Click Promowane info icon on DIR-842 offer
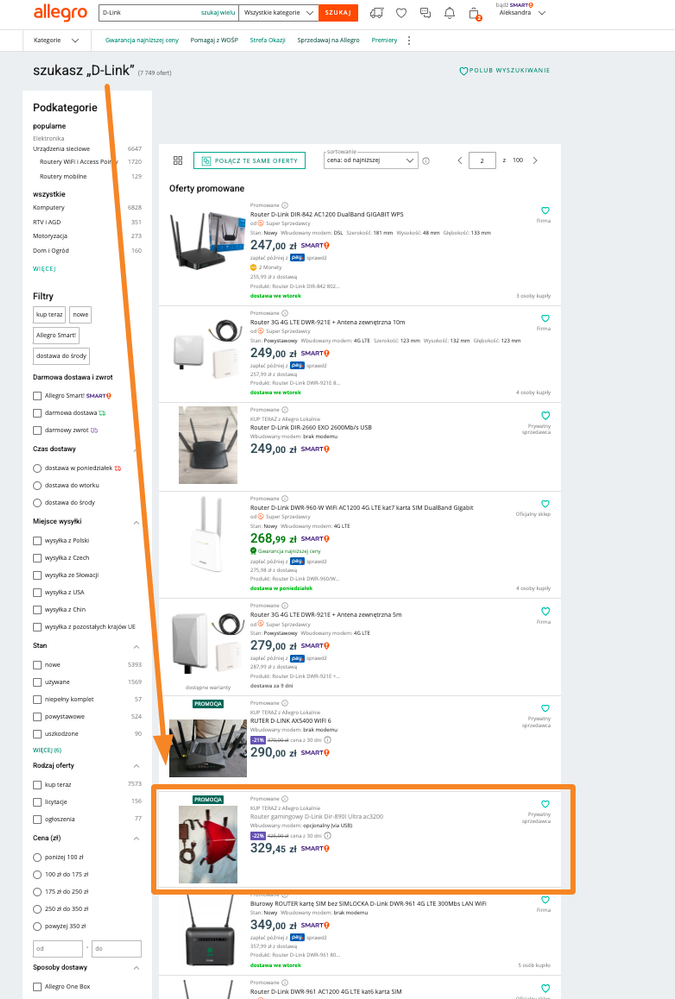 (x=285, y=205)
